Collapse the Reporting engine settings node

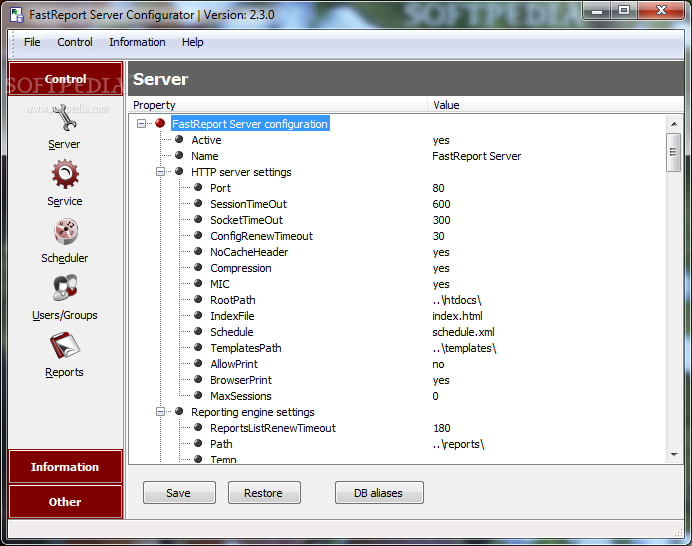click(x=160, y=411)
